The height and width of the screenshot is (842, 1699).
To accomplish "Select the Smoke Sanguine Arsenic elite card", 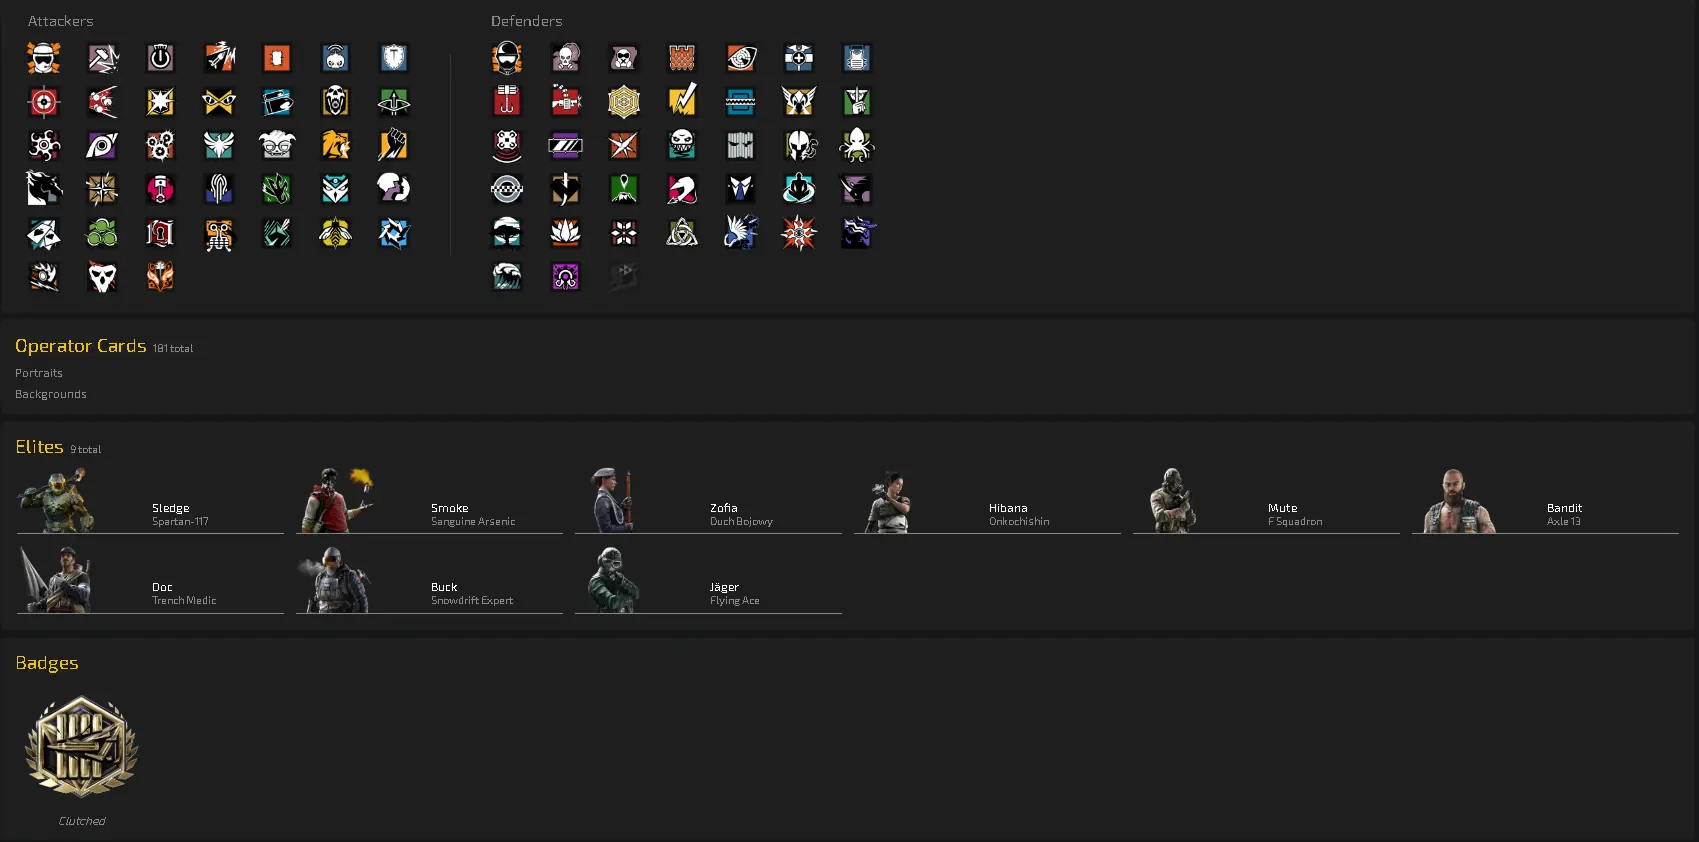I will [x=429, y=500].
